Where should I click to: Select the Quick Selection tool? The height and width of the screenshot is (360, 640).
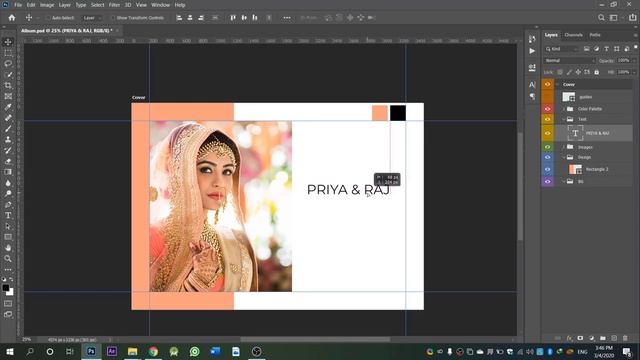pos(8,75)
